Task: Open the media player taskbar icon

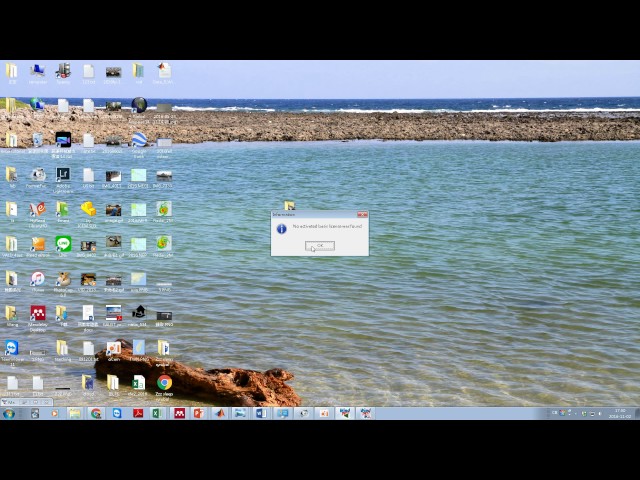Action: (54, 413)
